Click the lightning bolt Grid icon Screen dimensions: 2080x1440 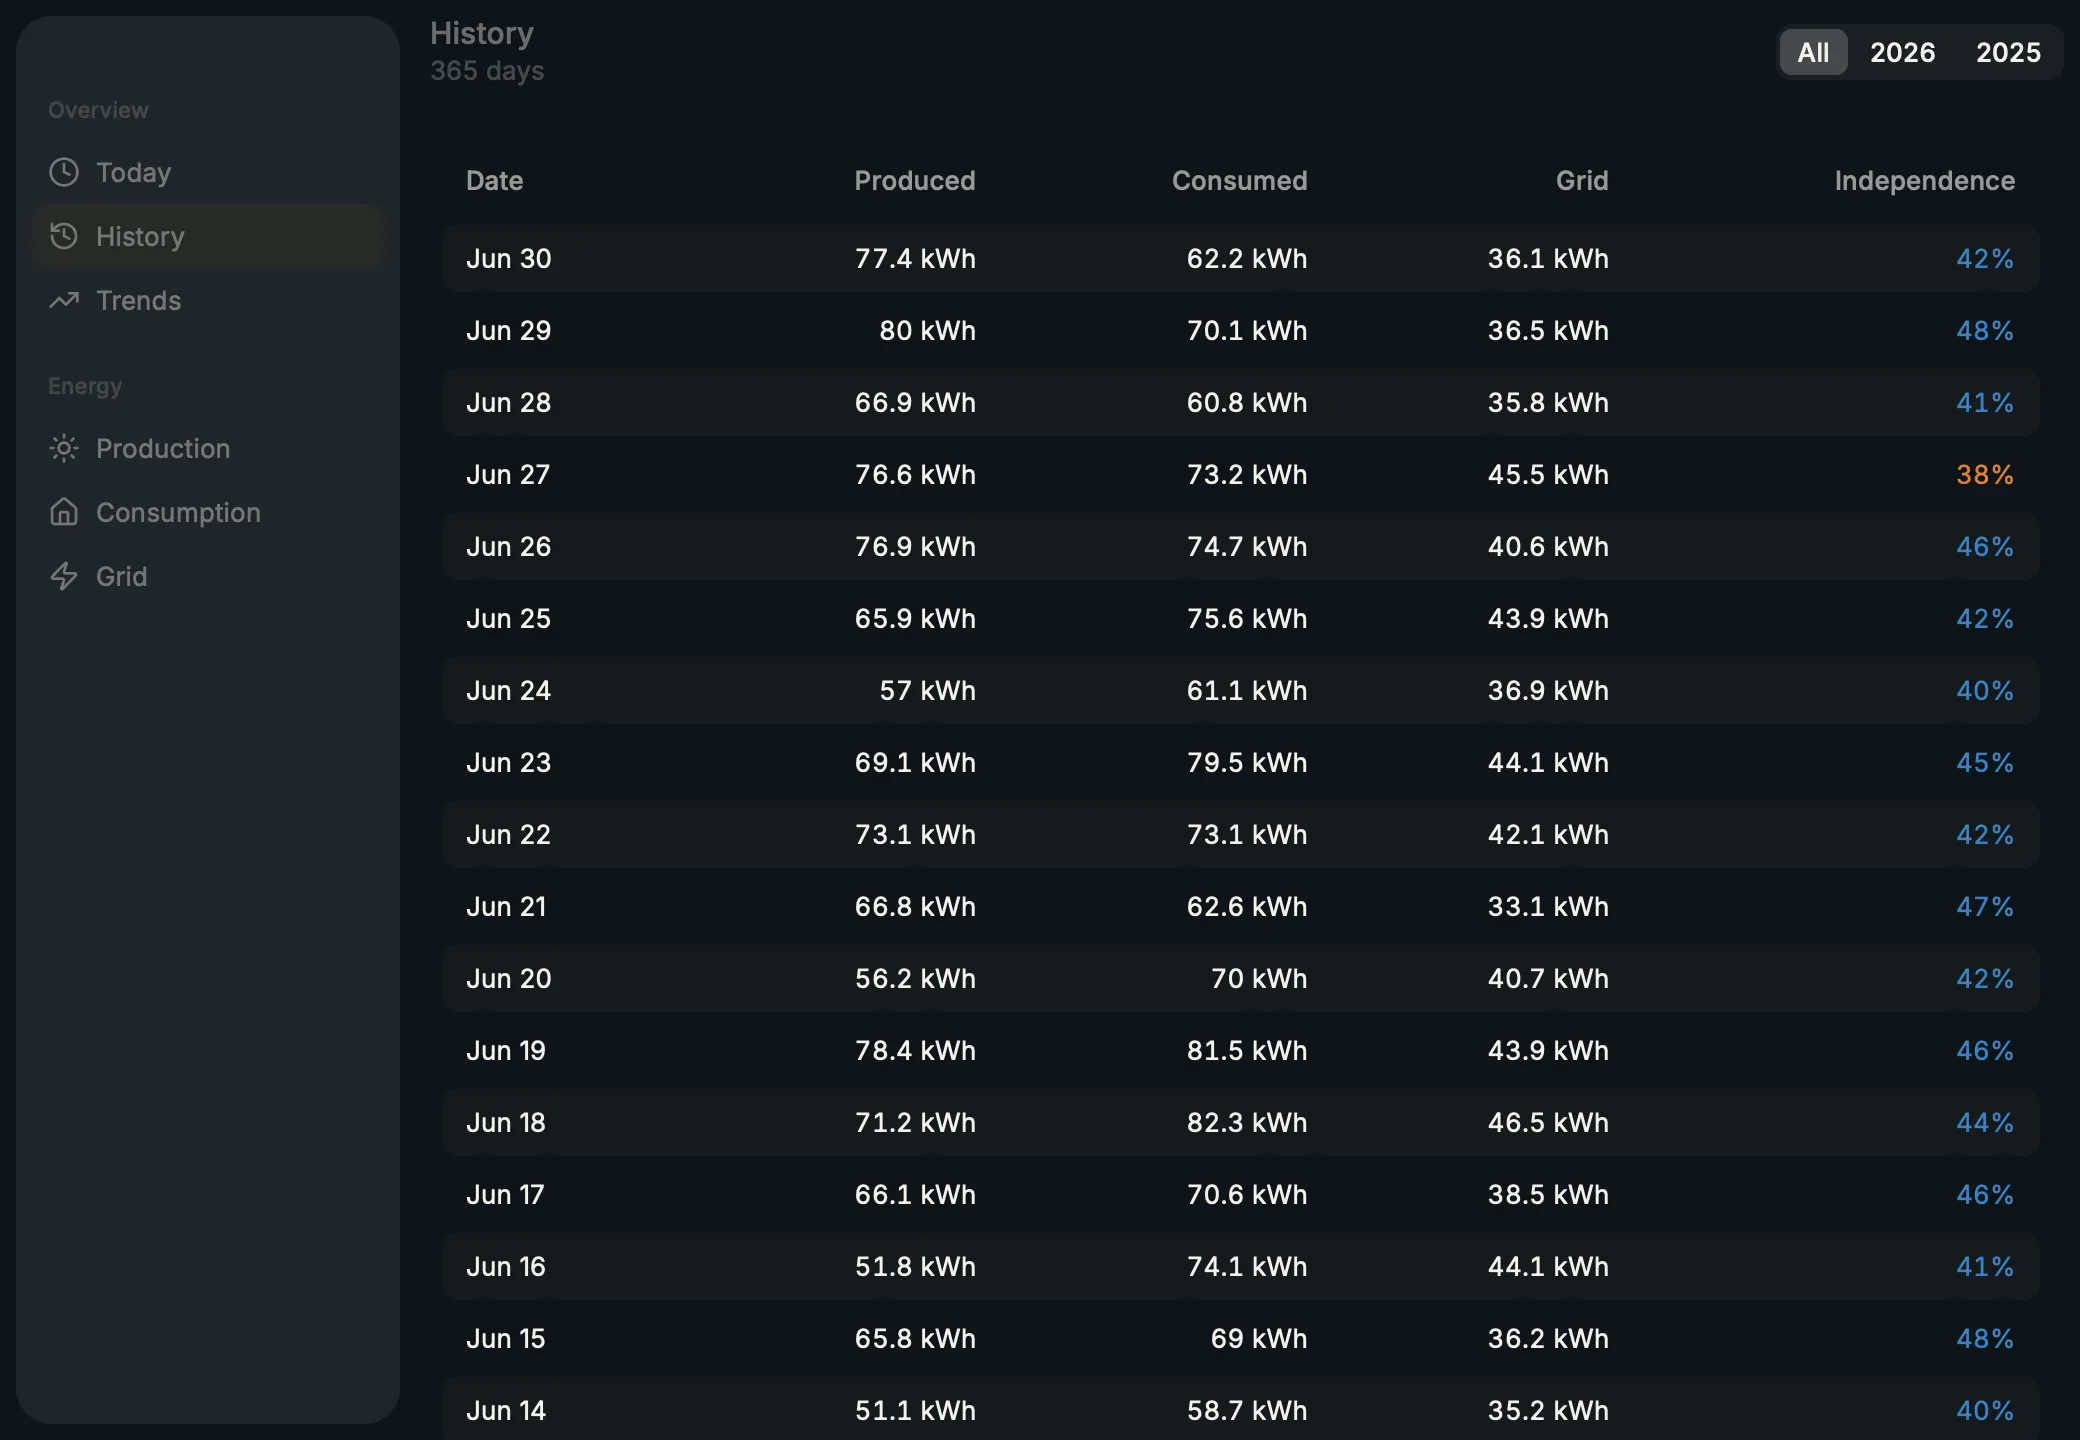click(64, 576)
